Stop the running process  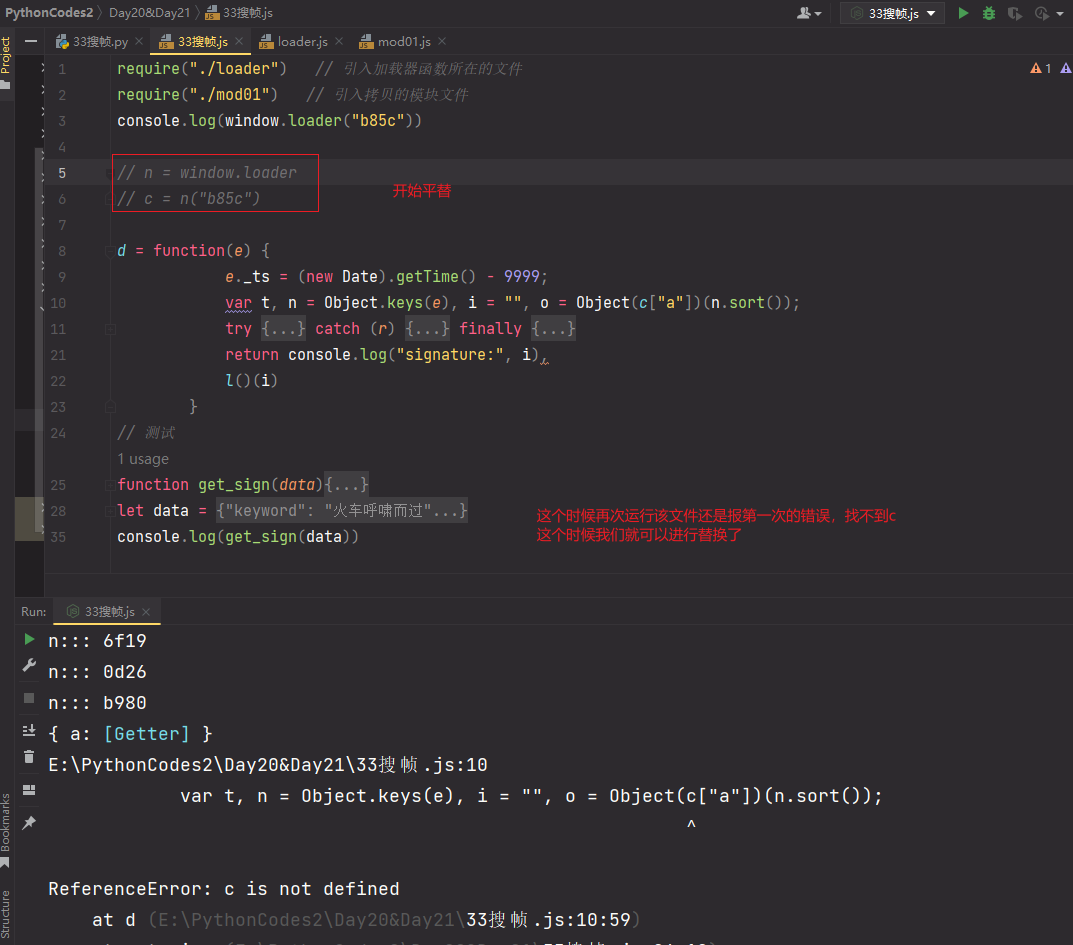(29, 698)
